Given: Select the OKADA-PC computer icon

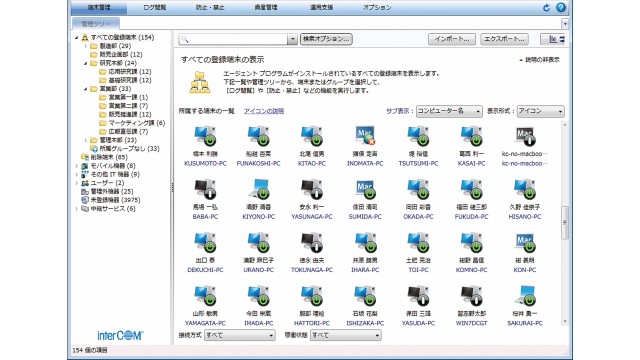Looking at the screenshot, I should [x=418, y=189].
